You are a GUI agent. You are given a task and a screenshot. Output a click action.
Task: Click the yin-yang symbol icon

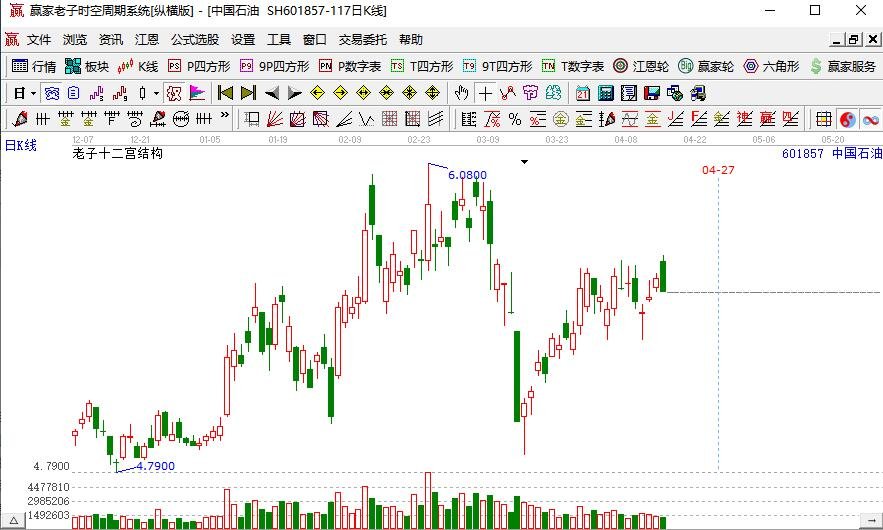click(848, 119)
